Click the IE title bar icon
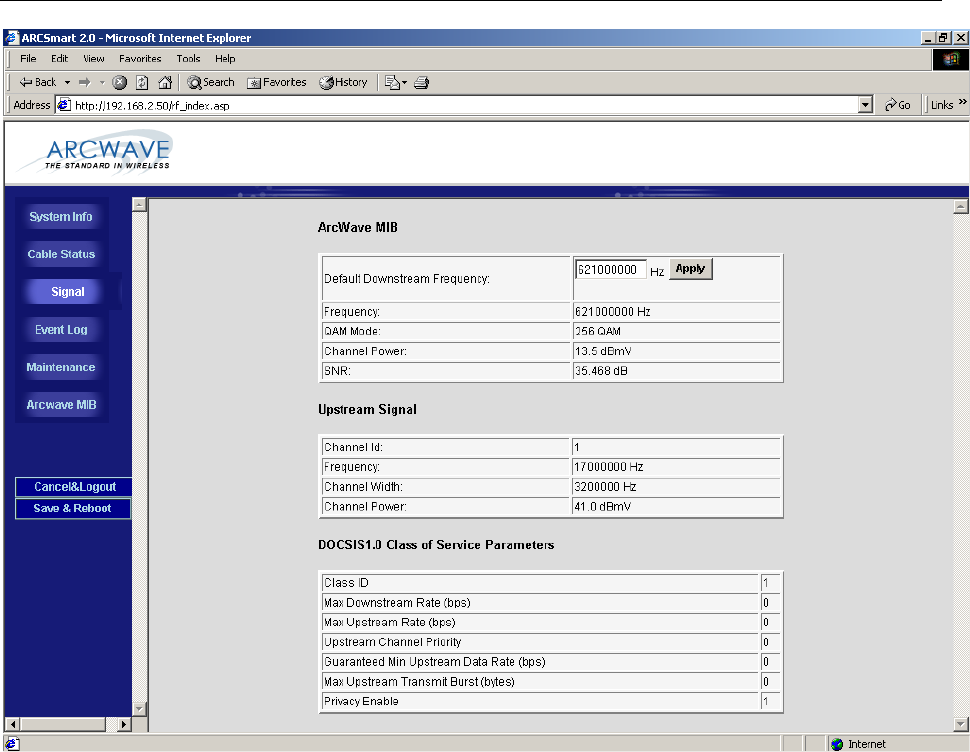This screenshot has height=752, width=970. tap(12, 38)
